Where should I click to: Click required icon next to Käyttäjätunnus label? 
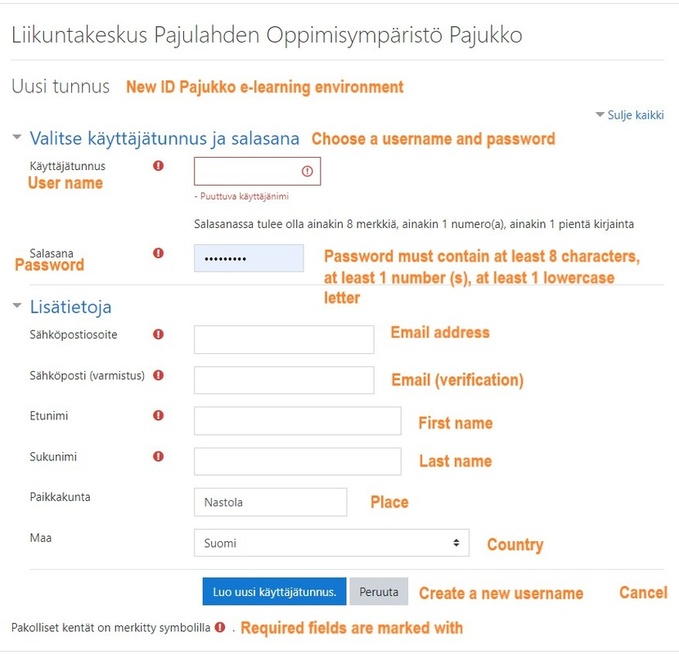tap(158, 166)
